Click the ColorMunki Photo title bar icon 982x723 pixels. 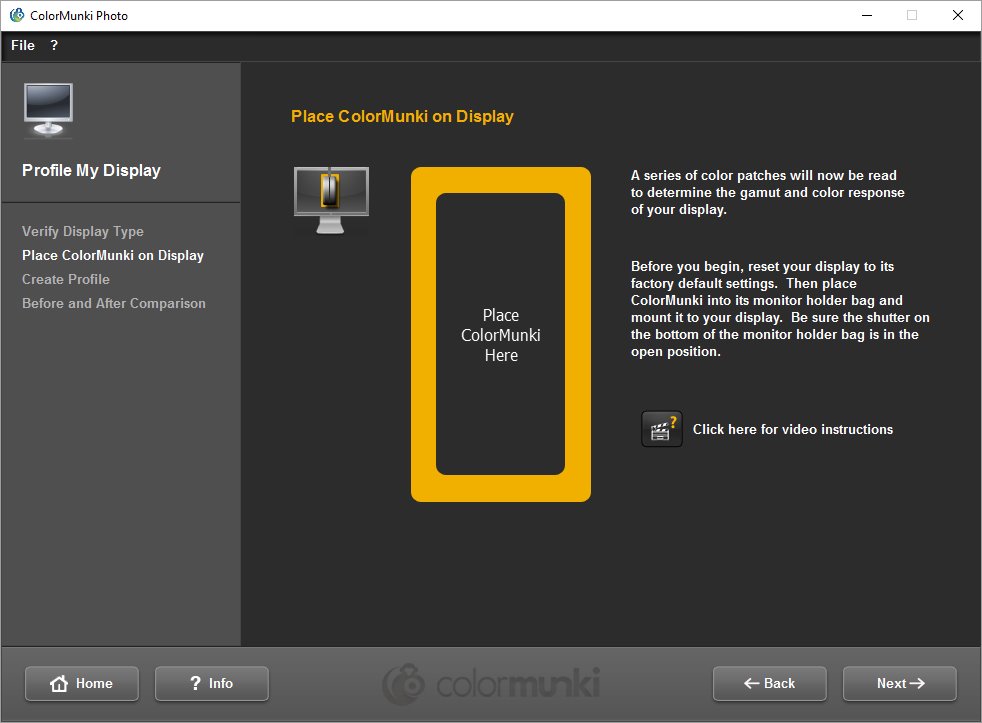coord(16,15)
